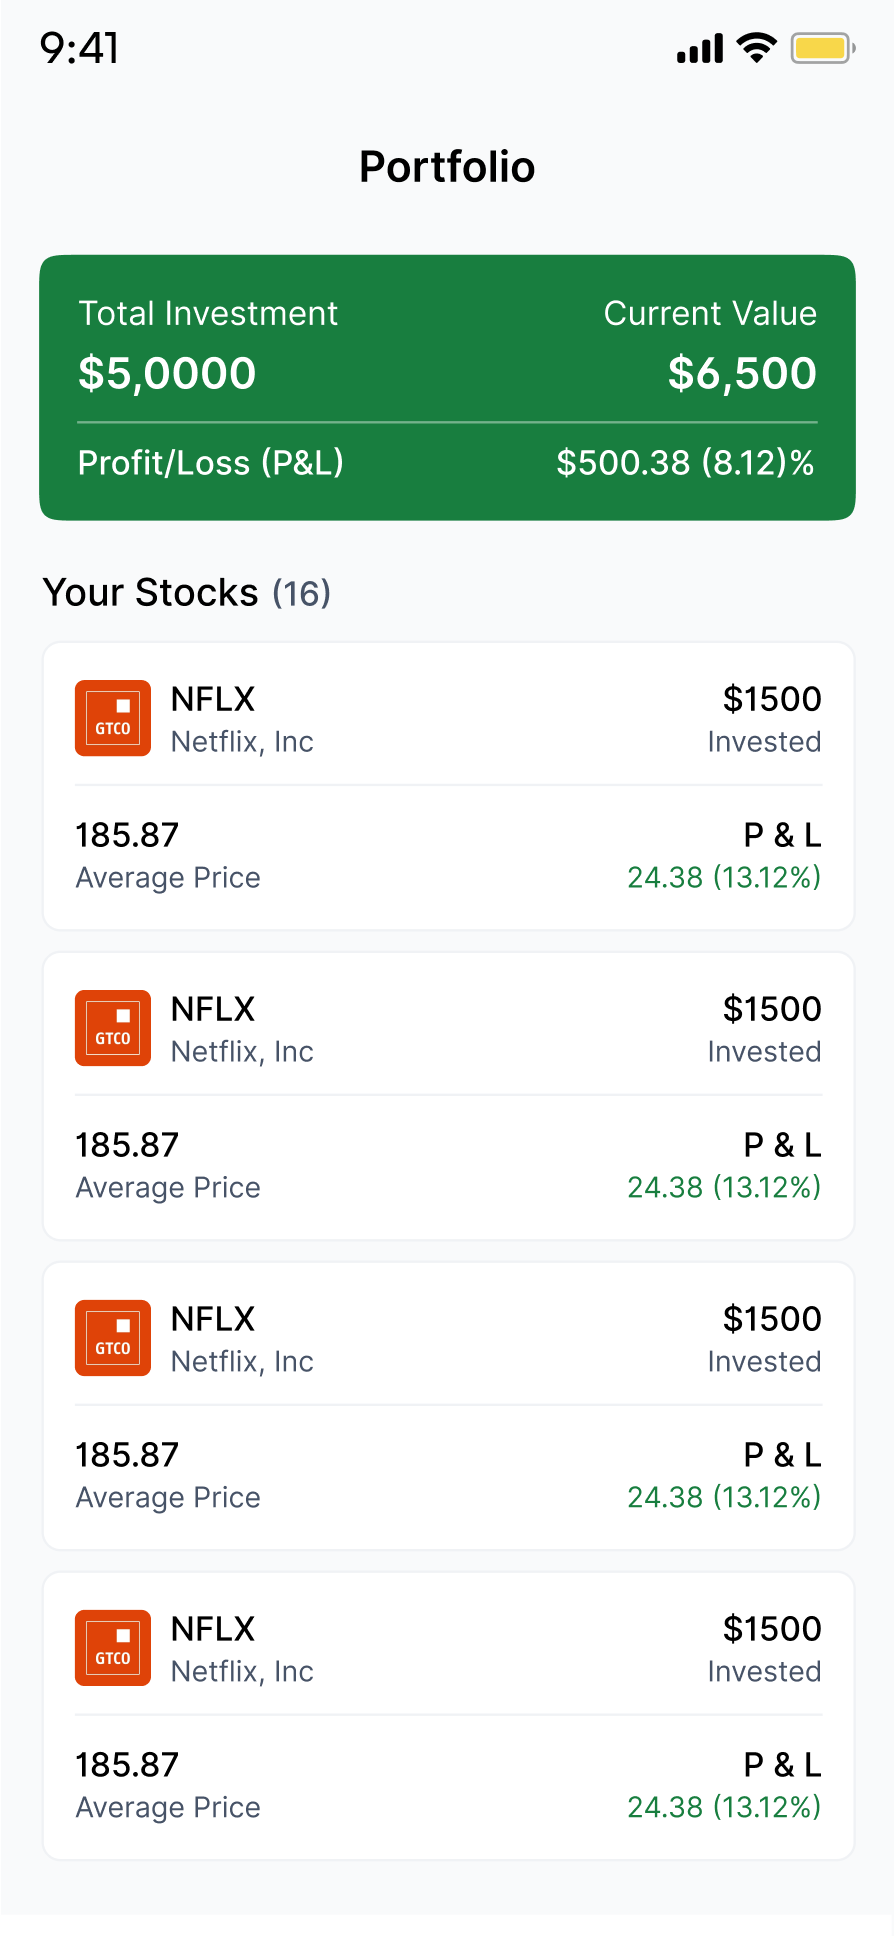Screen dimensions: 894x1936
Task: Click the cellular signal icon in status bar
Action: point(700,48)
